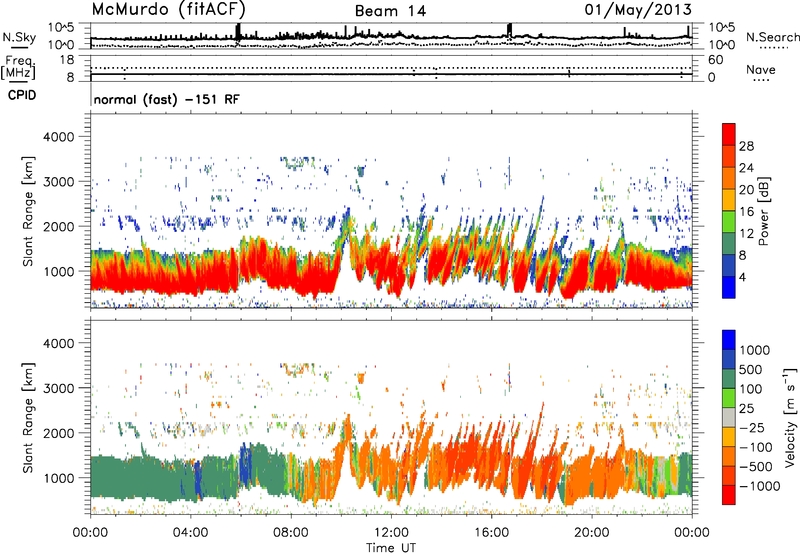Click the 04:00 time axis tick label
This screenshot has width=800, height=554.
click(190, 533)
